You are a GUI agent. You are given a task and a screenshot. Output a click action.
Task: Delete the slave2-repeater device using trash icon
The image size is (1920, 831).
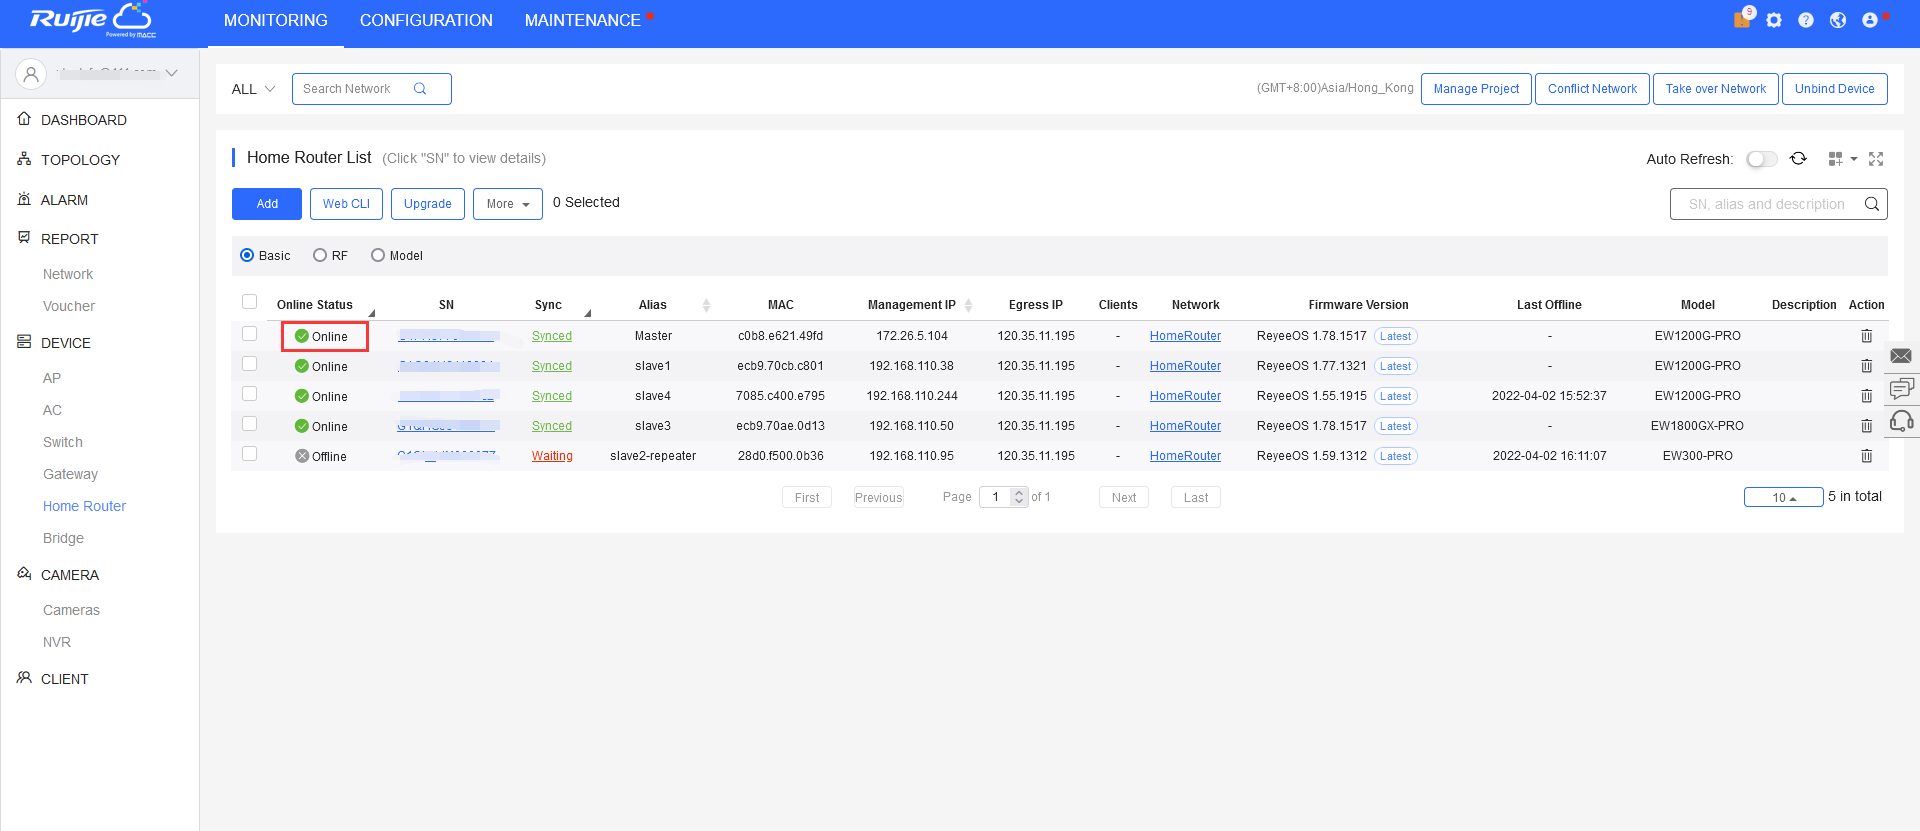1866,456
